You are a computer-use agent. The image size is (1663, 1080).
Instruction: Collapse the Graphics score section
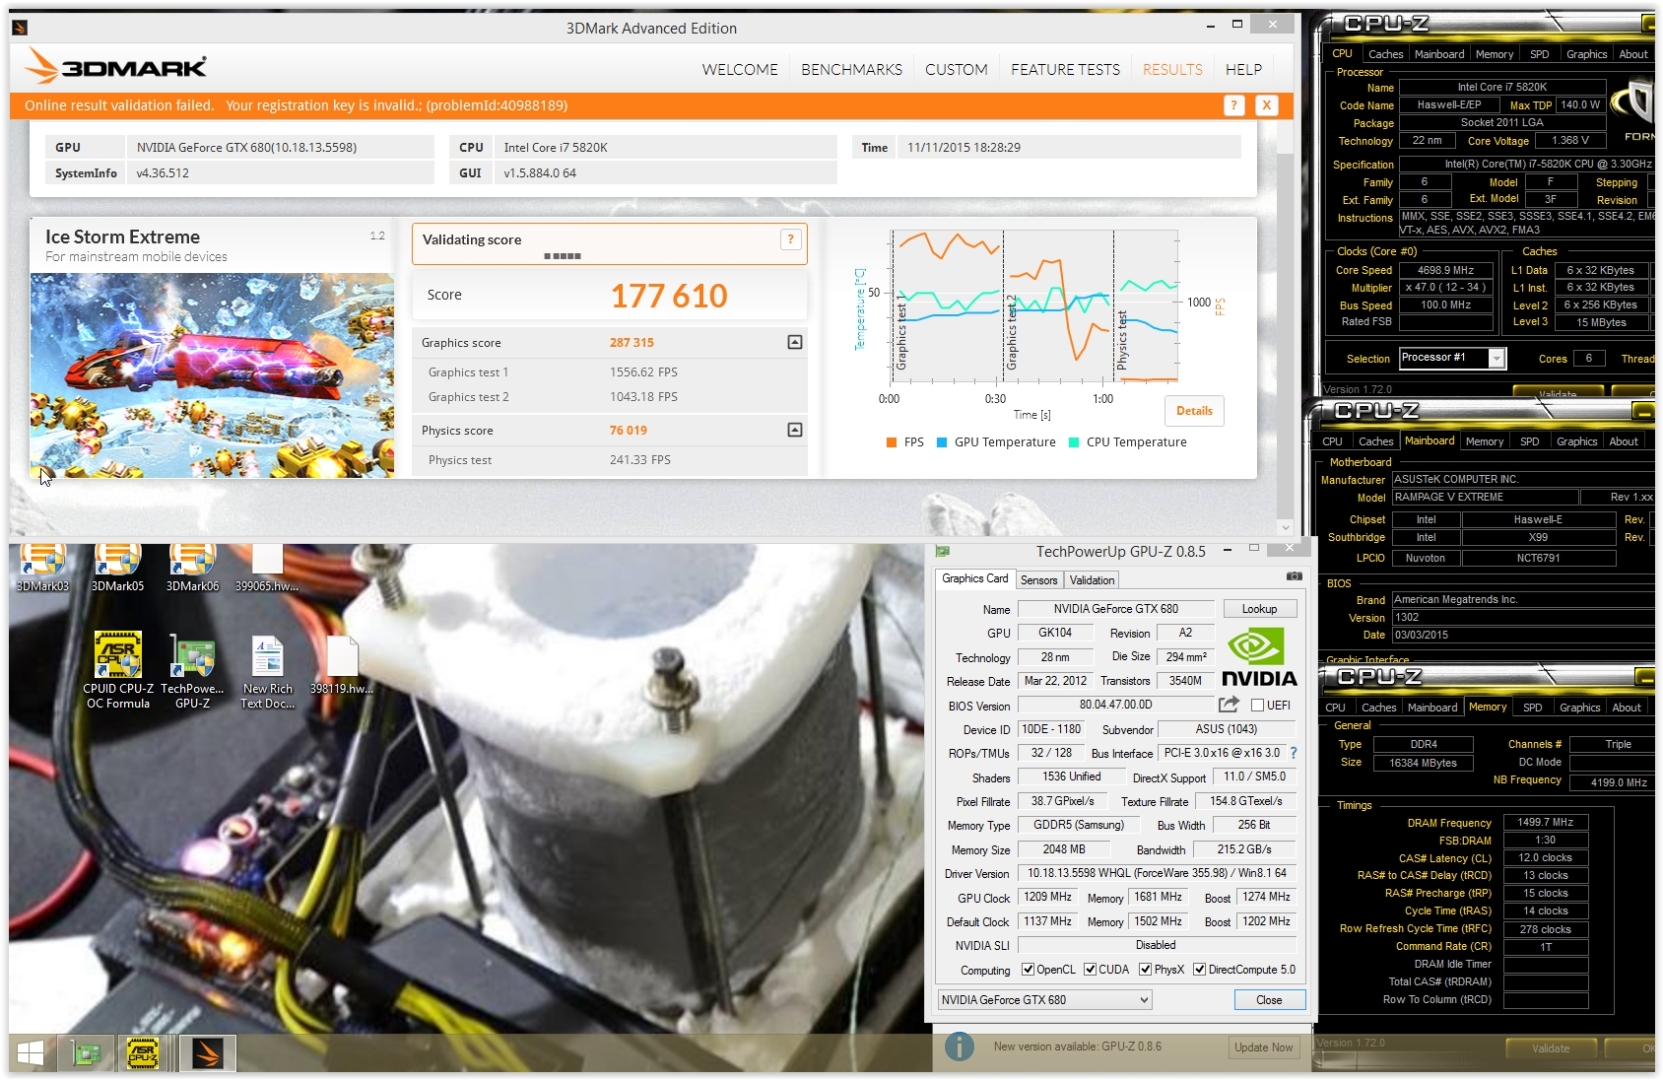(795, 342)
